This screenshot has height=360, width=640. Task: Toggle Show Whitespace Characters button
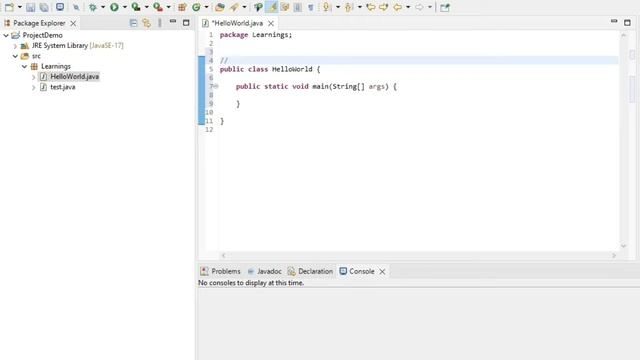click(x=311, y=7)
